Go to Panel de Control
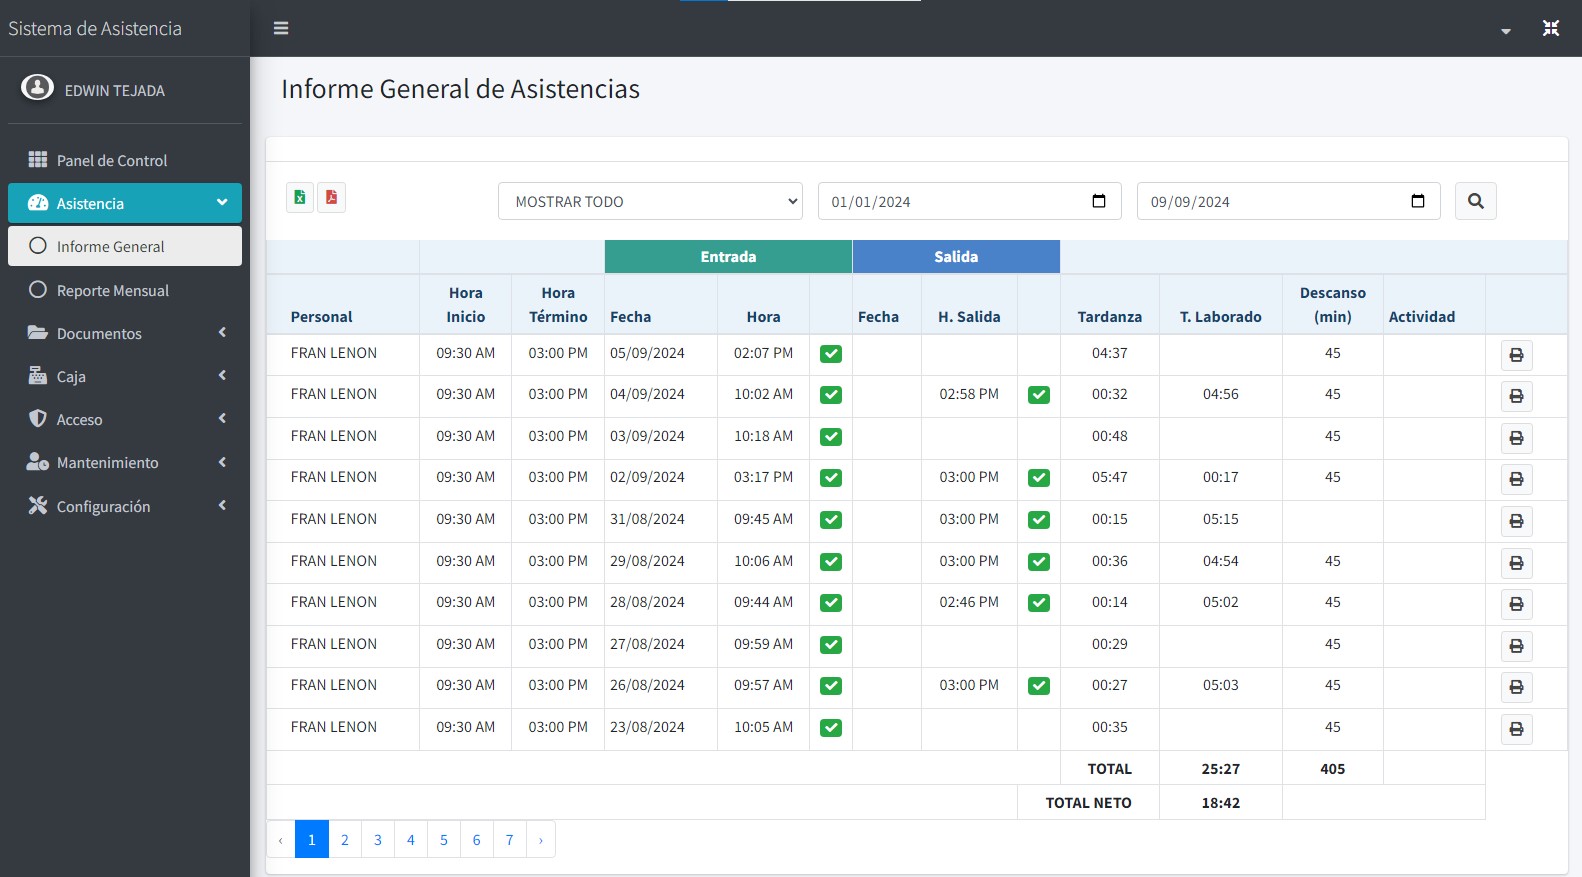The height and width of the screenshot is (877, 1582). (111, 160)
